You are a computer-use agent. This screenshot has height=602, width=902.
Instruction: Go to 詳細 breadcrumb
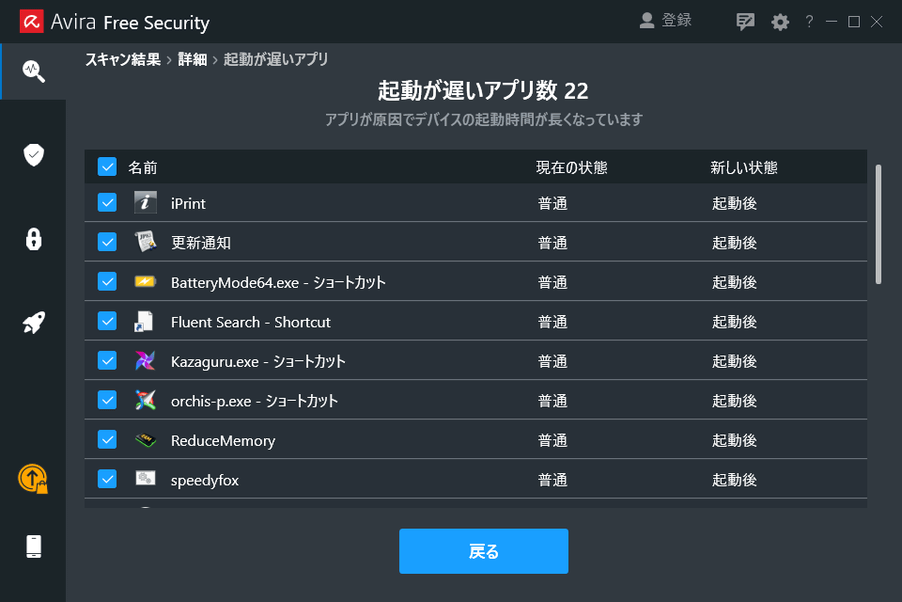(x=192, y=59)
